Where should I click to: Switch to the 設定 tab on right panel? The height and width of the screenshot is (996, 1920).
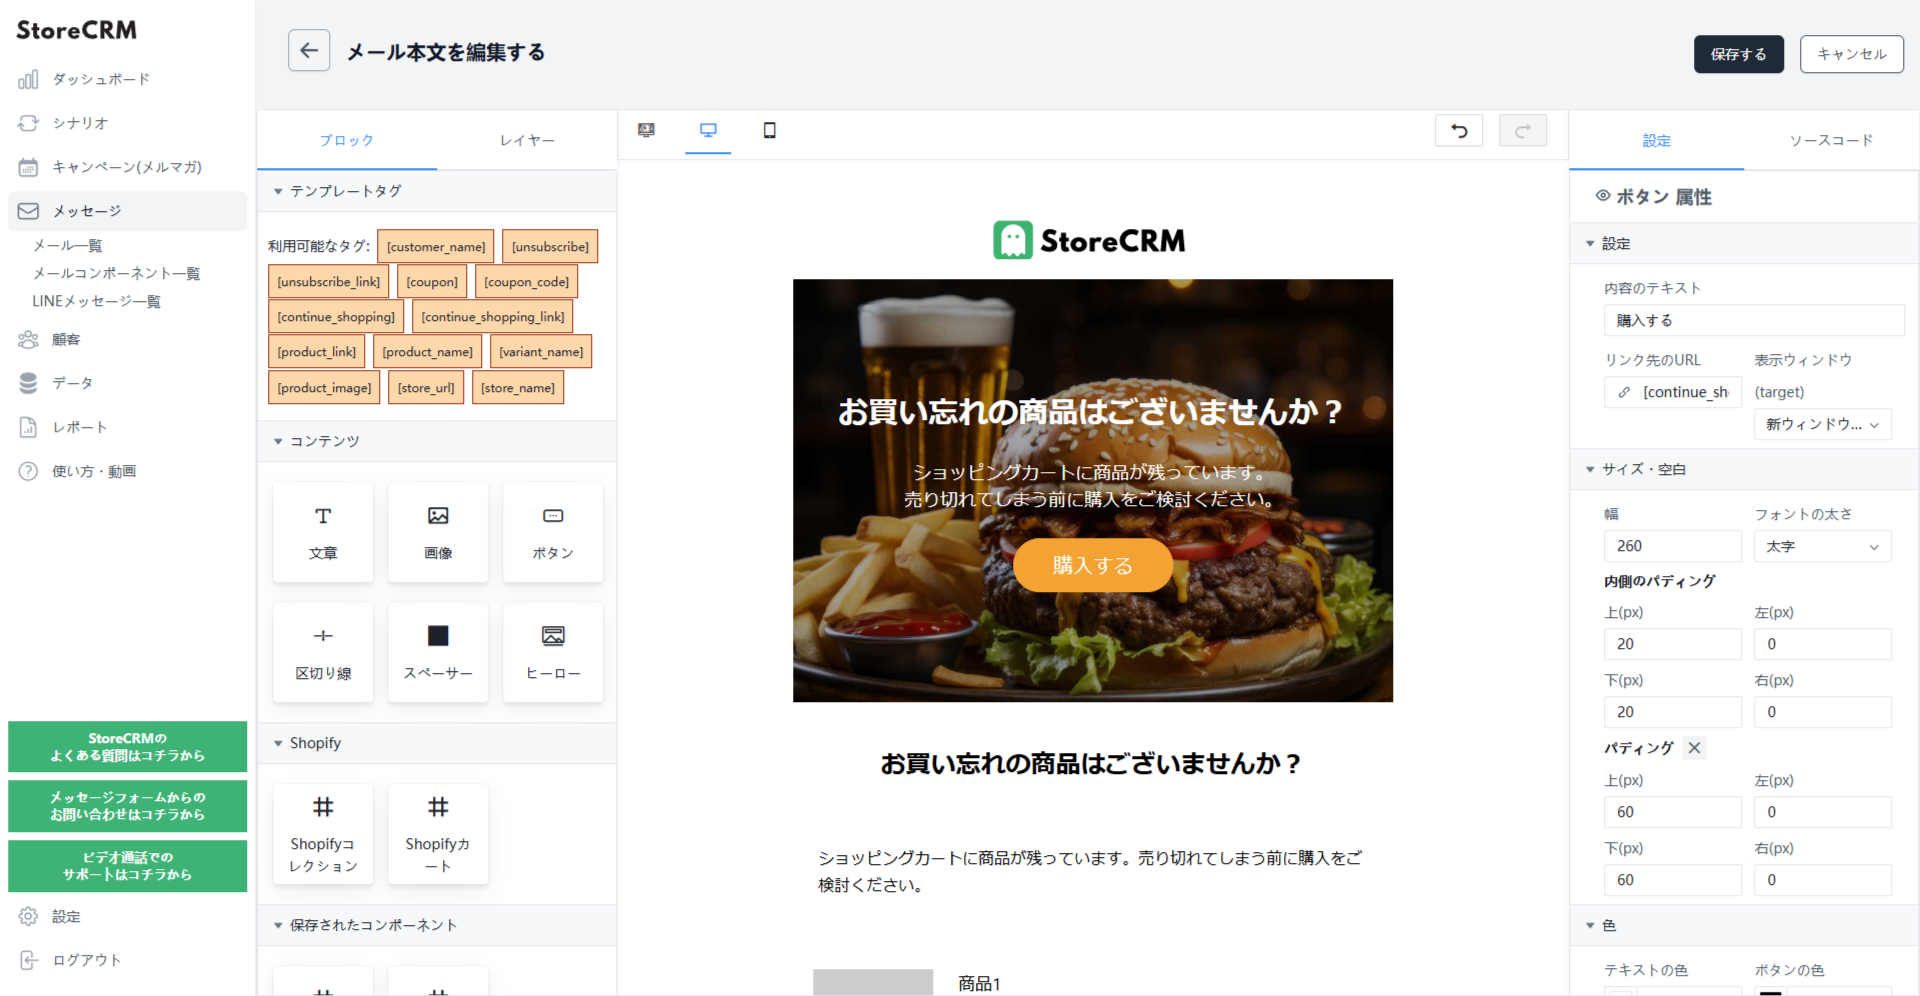1656,140
